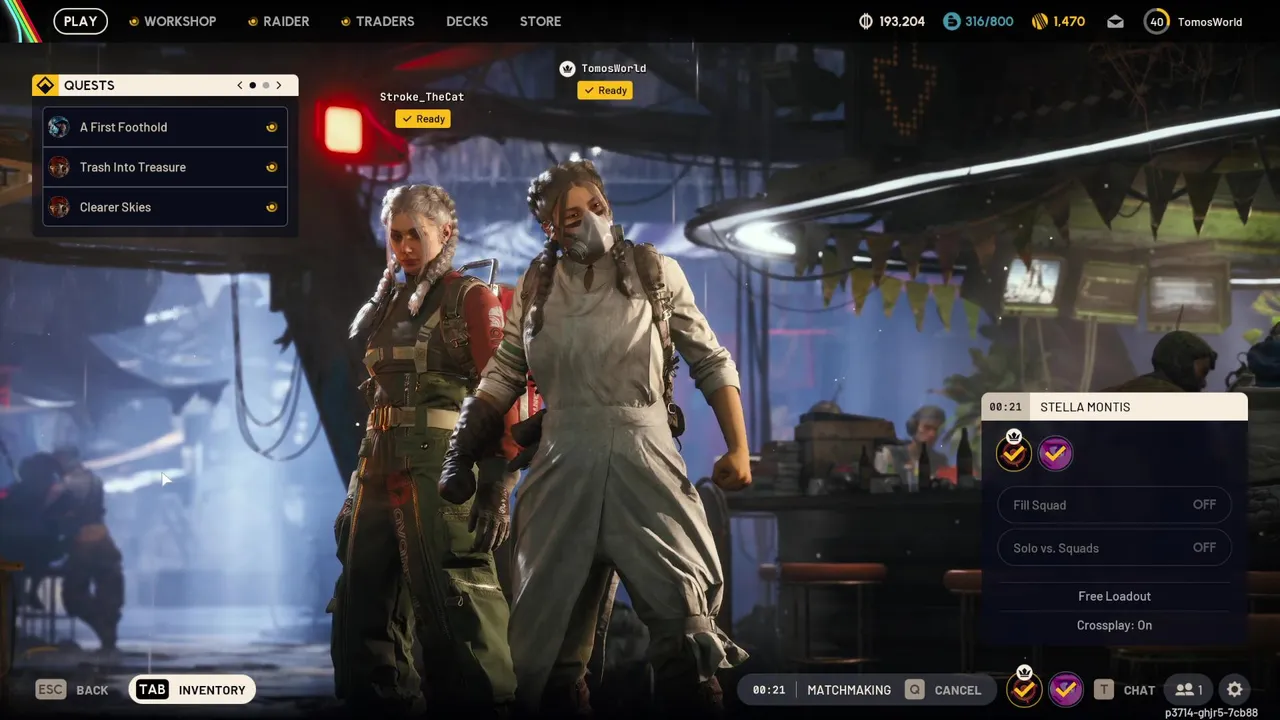This screenshot has width=1280, height=720.
Task: Open the squad members icon
Action: point(1188,690)
